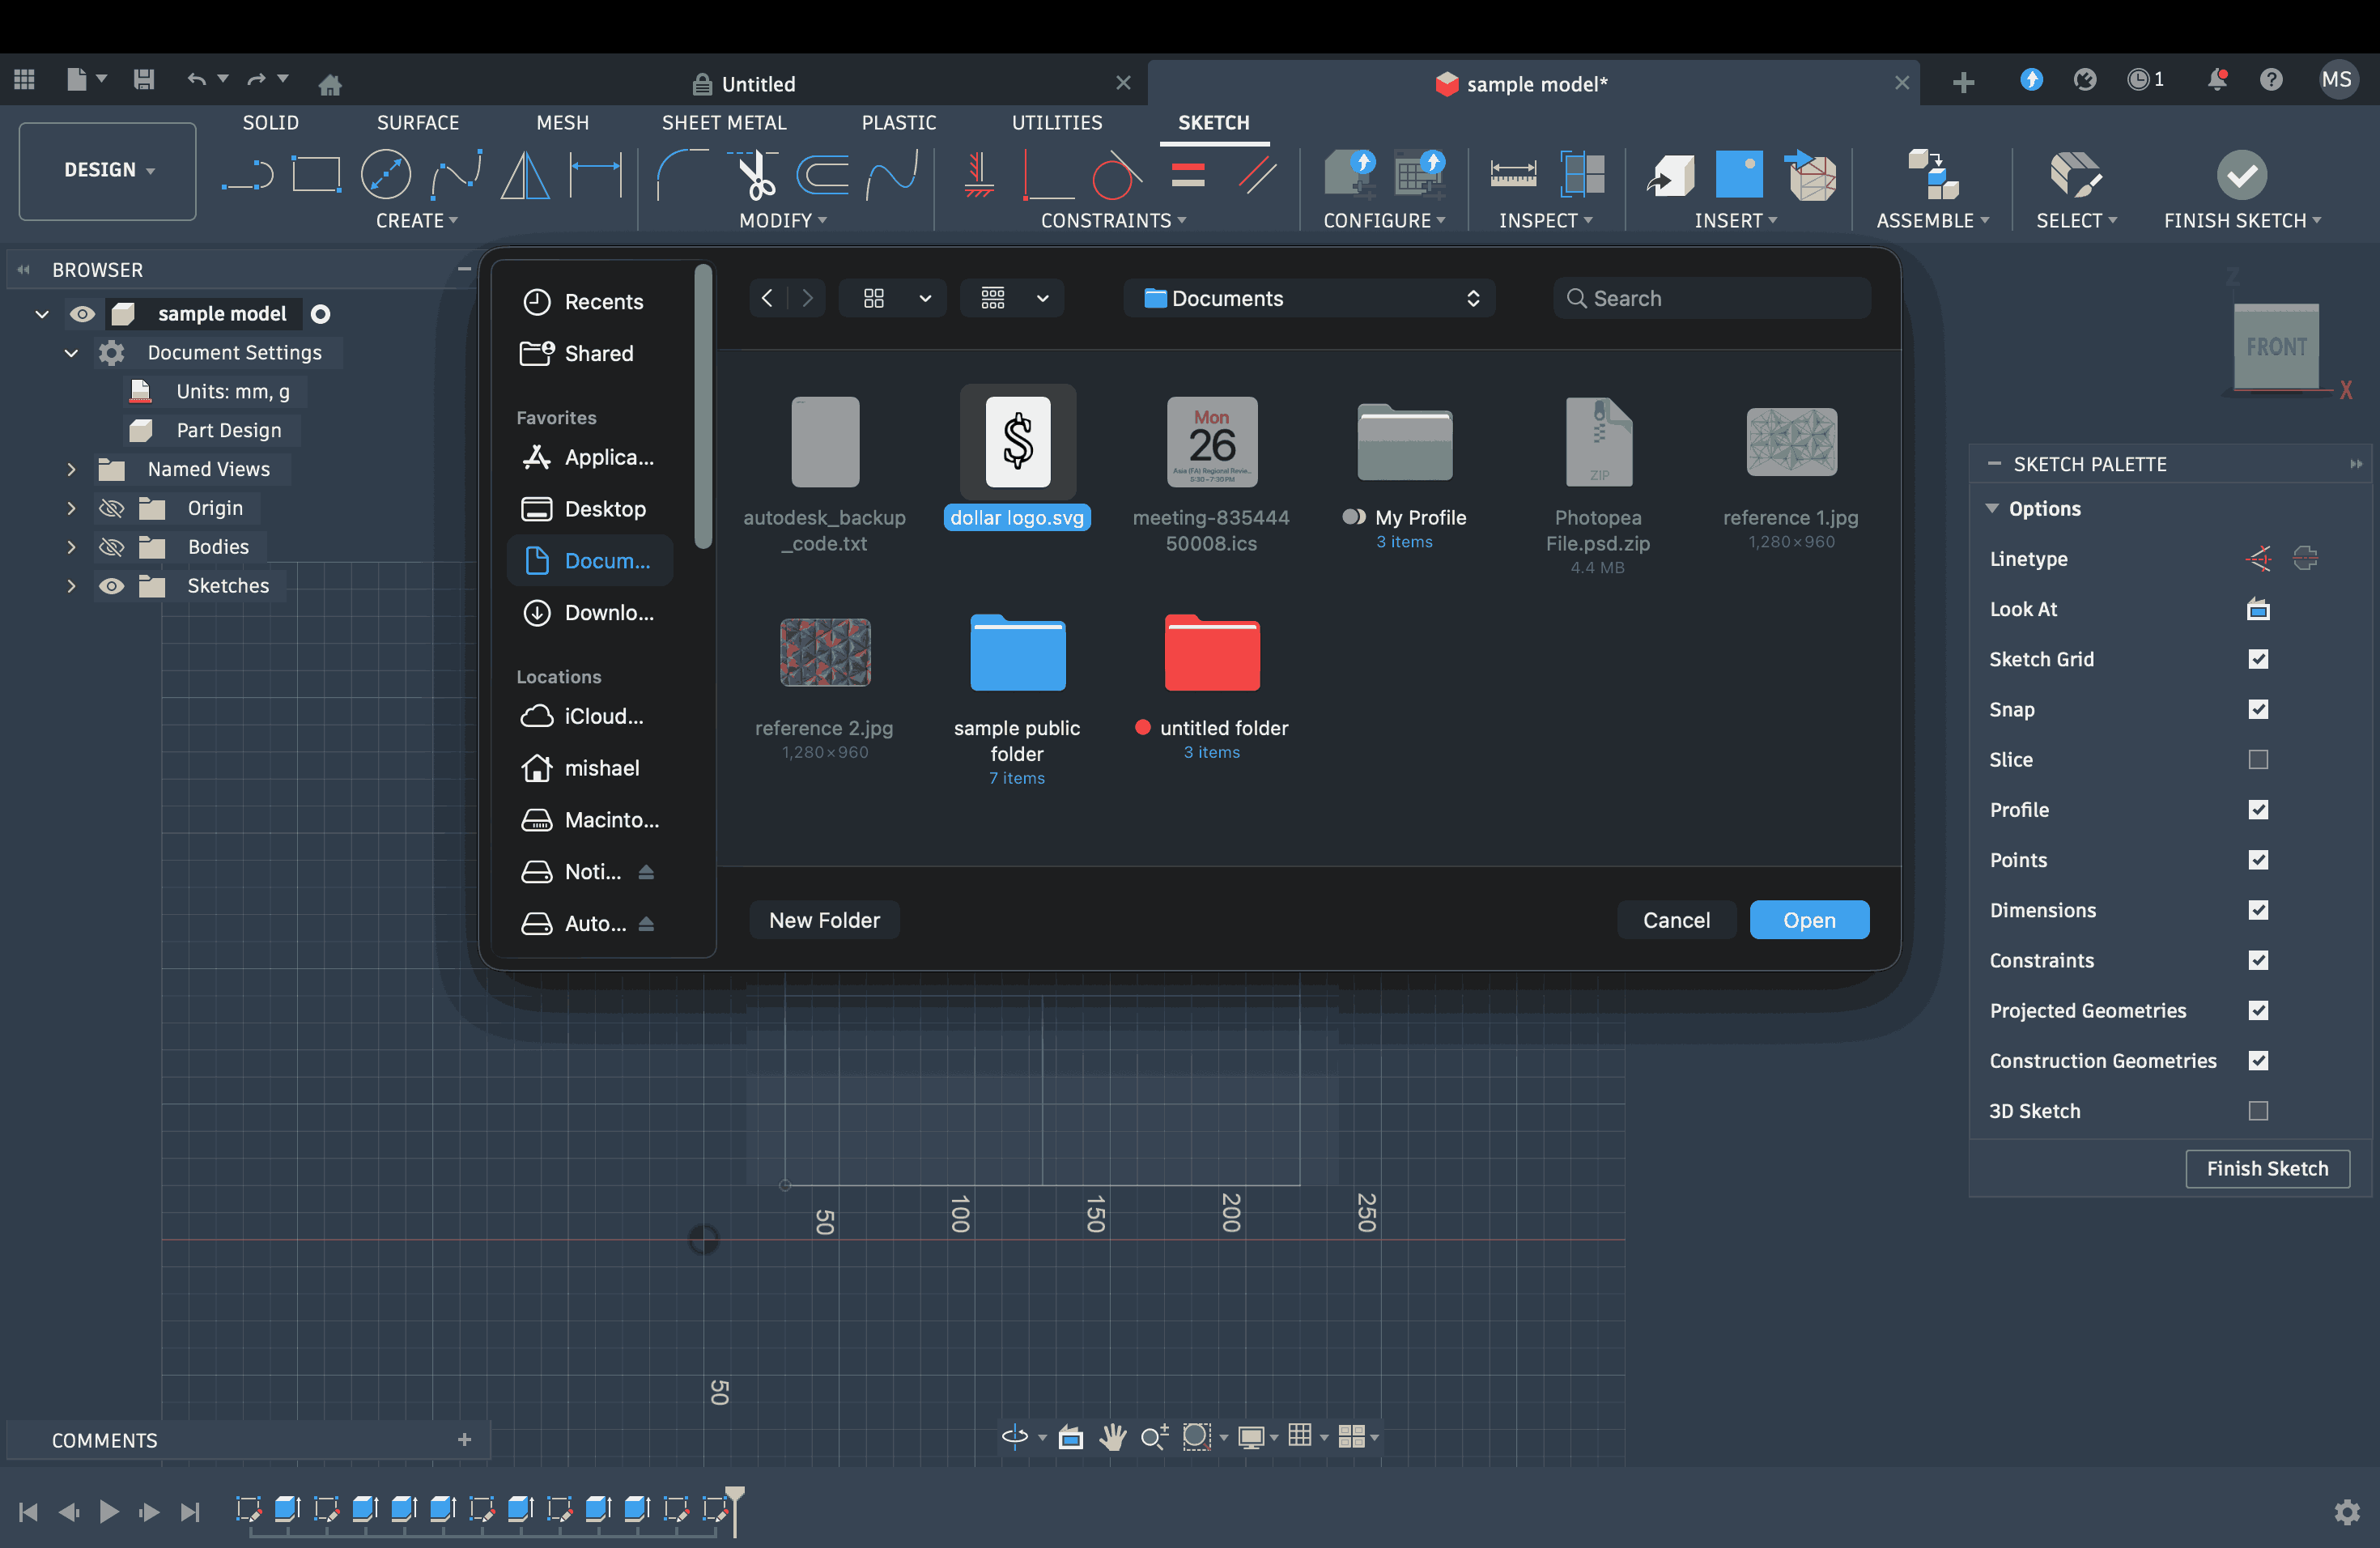Screen dimensions: 2380x1548
Task: Select the Sketch Dimension tool
Action: pyautogui.click(x=596, y=175)
